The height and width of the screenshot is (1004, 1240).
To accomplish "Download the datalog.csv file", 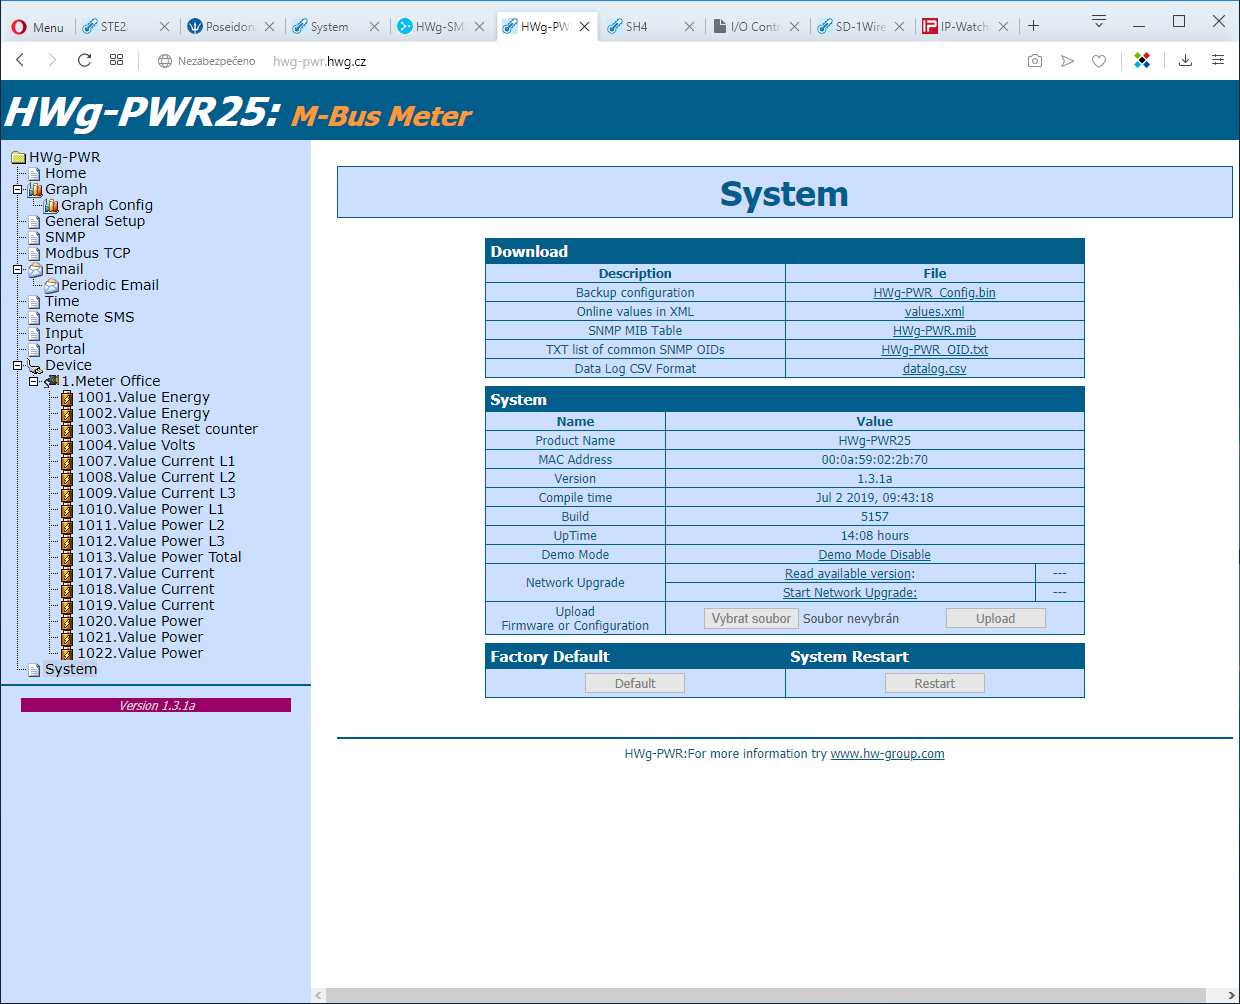I will coord(934,369).
